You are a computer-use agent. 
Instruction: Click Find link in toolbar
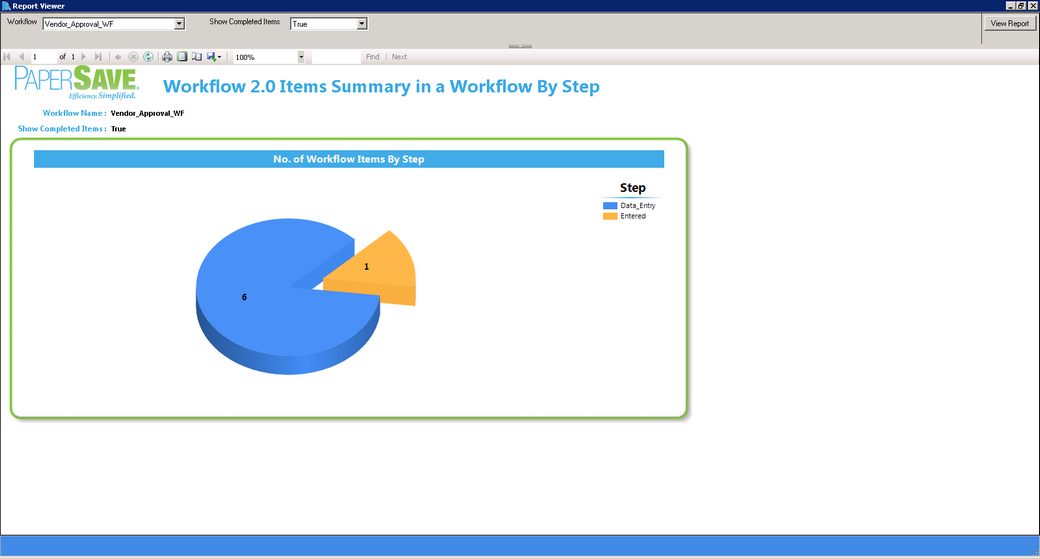coord(373,57)
